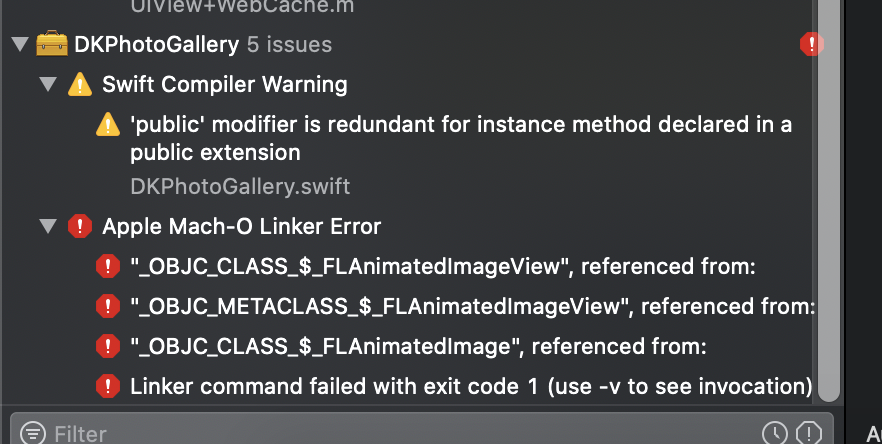Open the DKPhotoGallery.swift file reference
882x444 pixels.
click(240, 186)
